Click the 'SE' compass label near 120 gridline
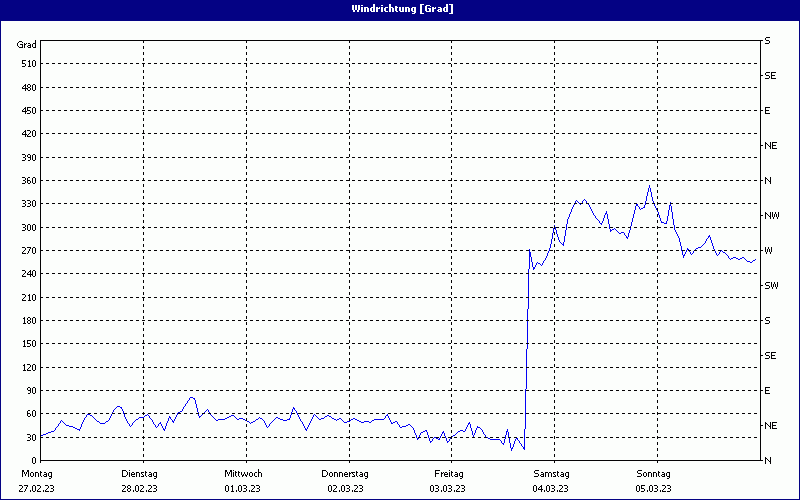This screenshot has width=800, height=500. (x=770, y=356)
